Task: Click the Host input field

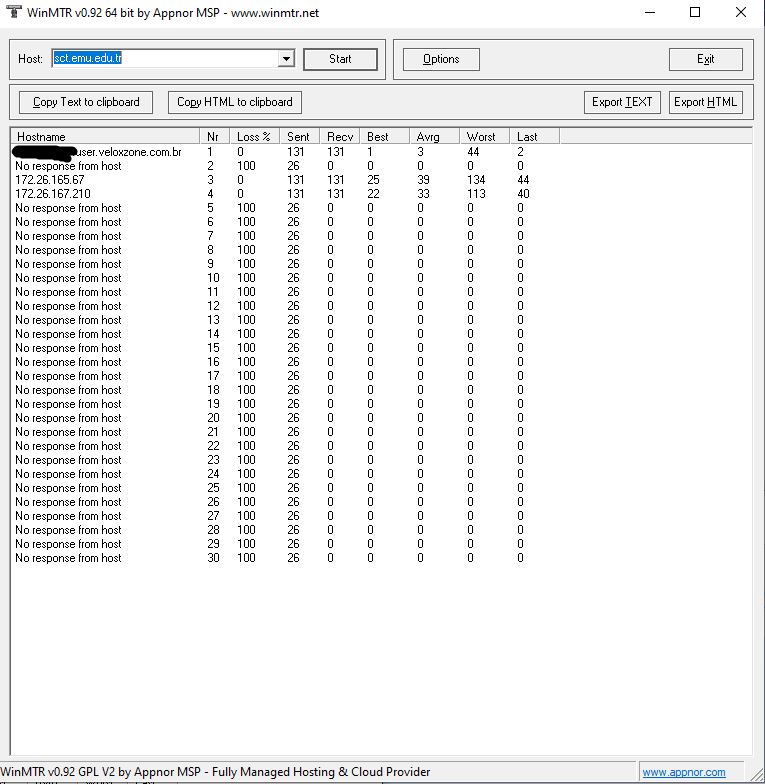Action: [165, 59]
